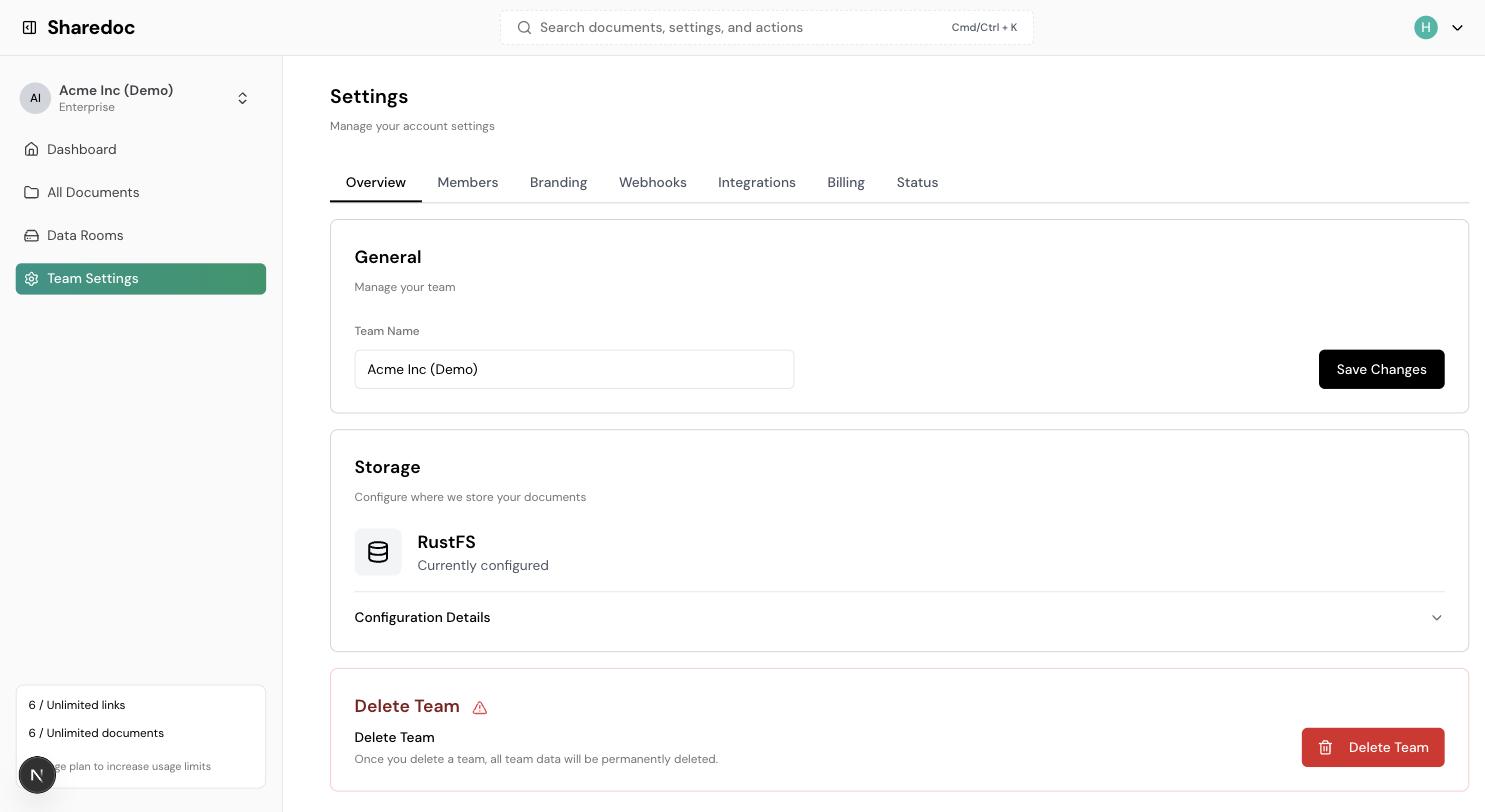Open the Acme Inc team switcher
Image resolution: width=1485 pixels, height=812 pixels.
click(141, 98)
